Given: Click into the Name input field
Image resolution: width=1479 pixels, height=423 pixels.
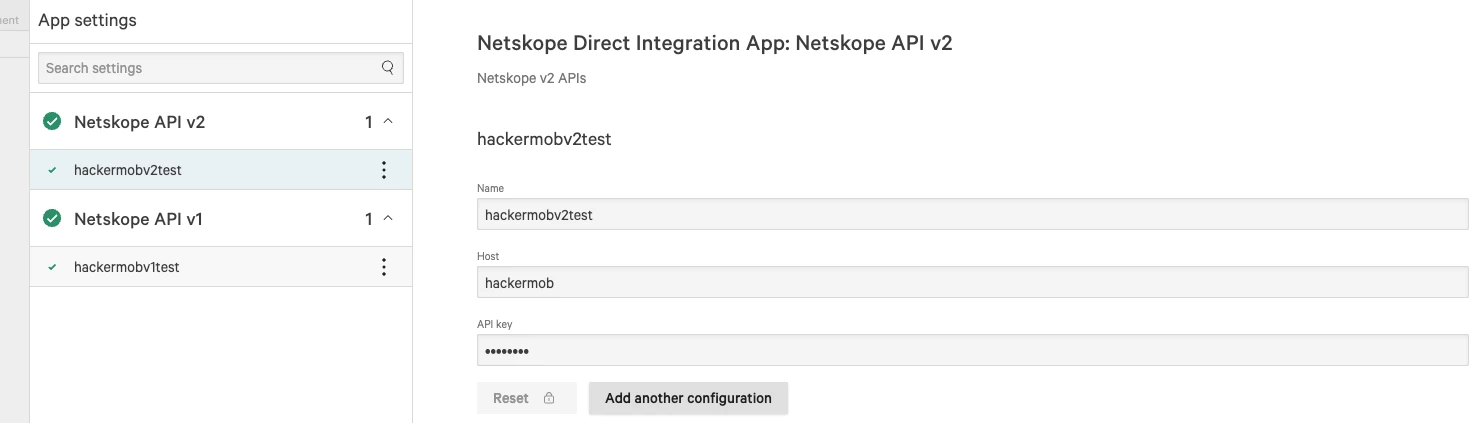Looking at the screenshot, I should click(973, 214).
